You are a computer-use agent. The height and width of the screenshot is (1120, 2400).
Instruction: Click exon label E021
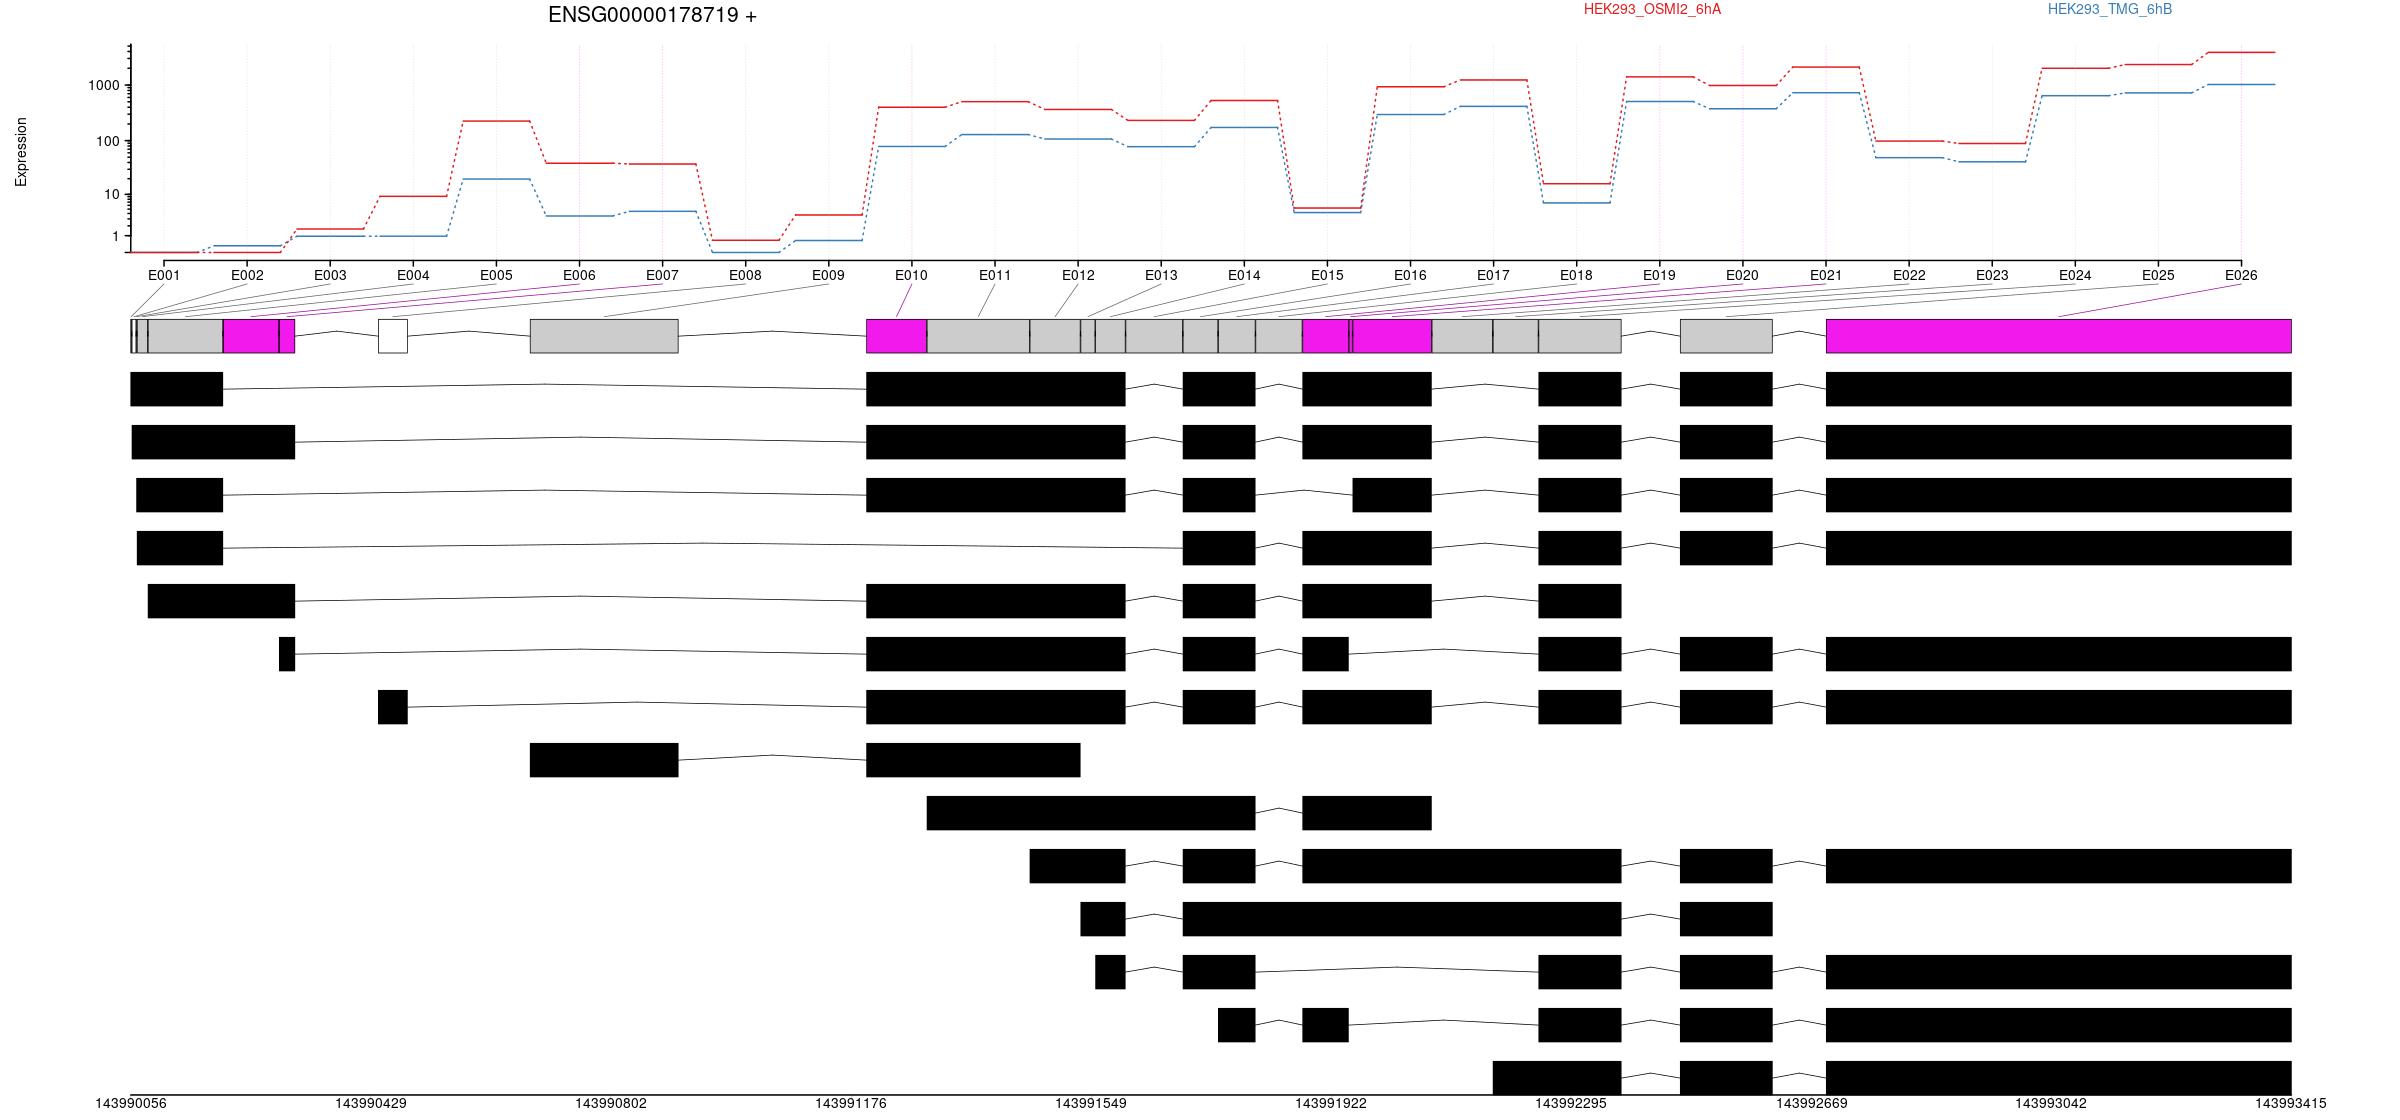(1826, 275)
